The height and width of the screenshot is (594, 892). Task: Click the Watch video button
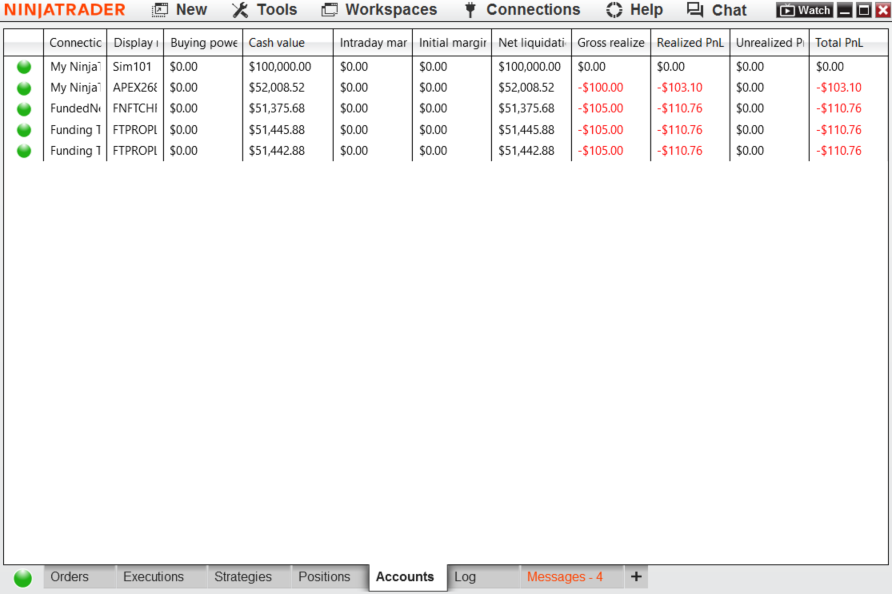[x=804, y=10]
